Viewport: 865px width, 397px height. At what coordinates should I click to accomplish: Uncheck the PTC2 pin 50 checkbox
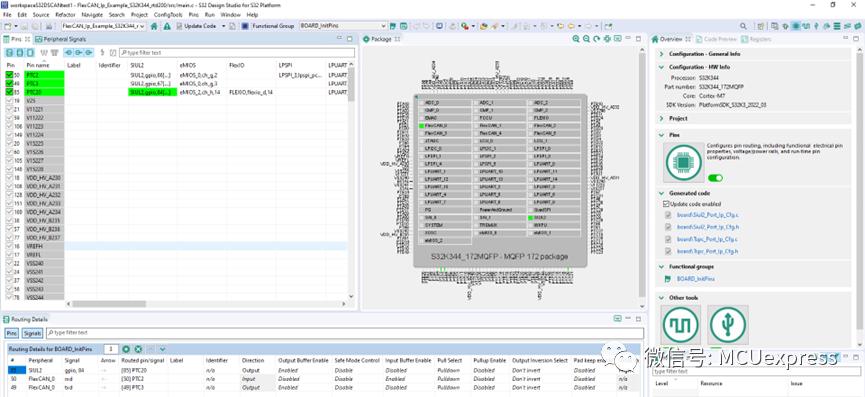(x=9, y=74)
